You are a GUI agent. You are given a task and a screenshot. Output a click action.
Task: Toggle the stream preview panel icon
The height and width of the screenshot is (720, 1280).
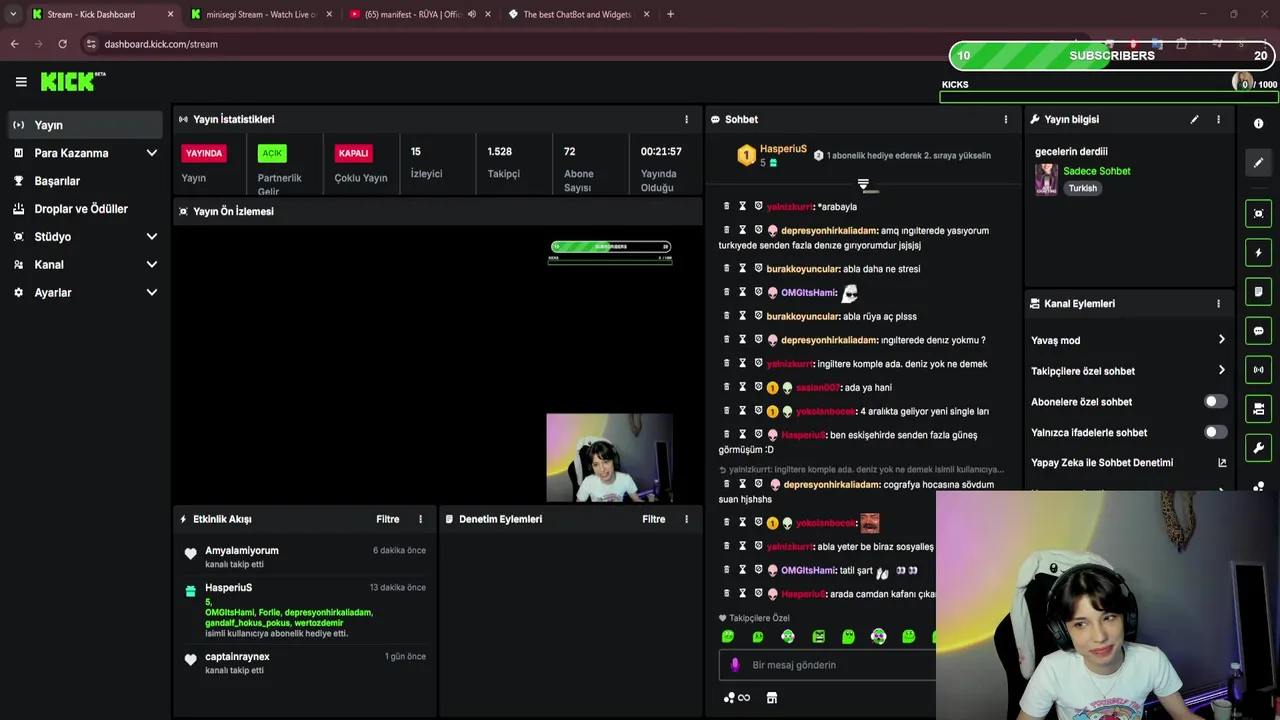click(x=1258, y=213)
